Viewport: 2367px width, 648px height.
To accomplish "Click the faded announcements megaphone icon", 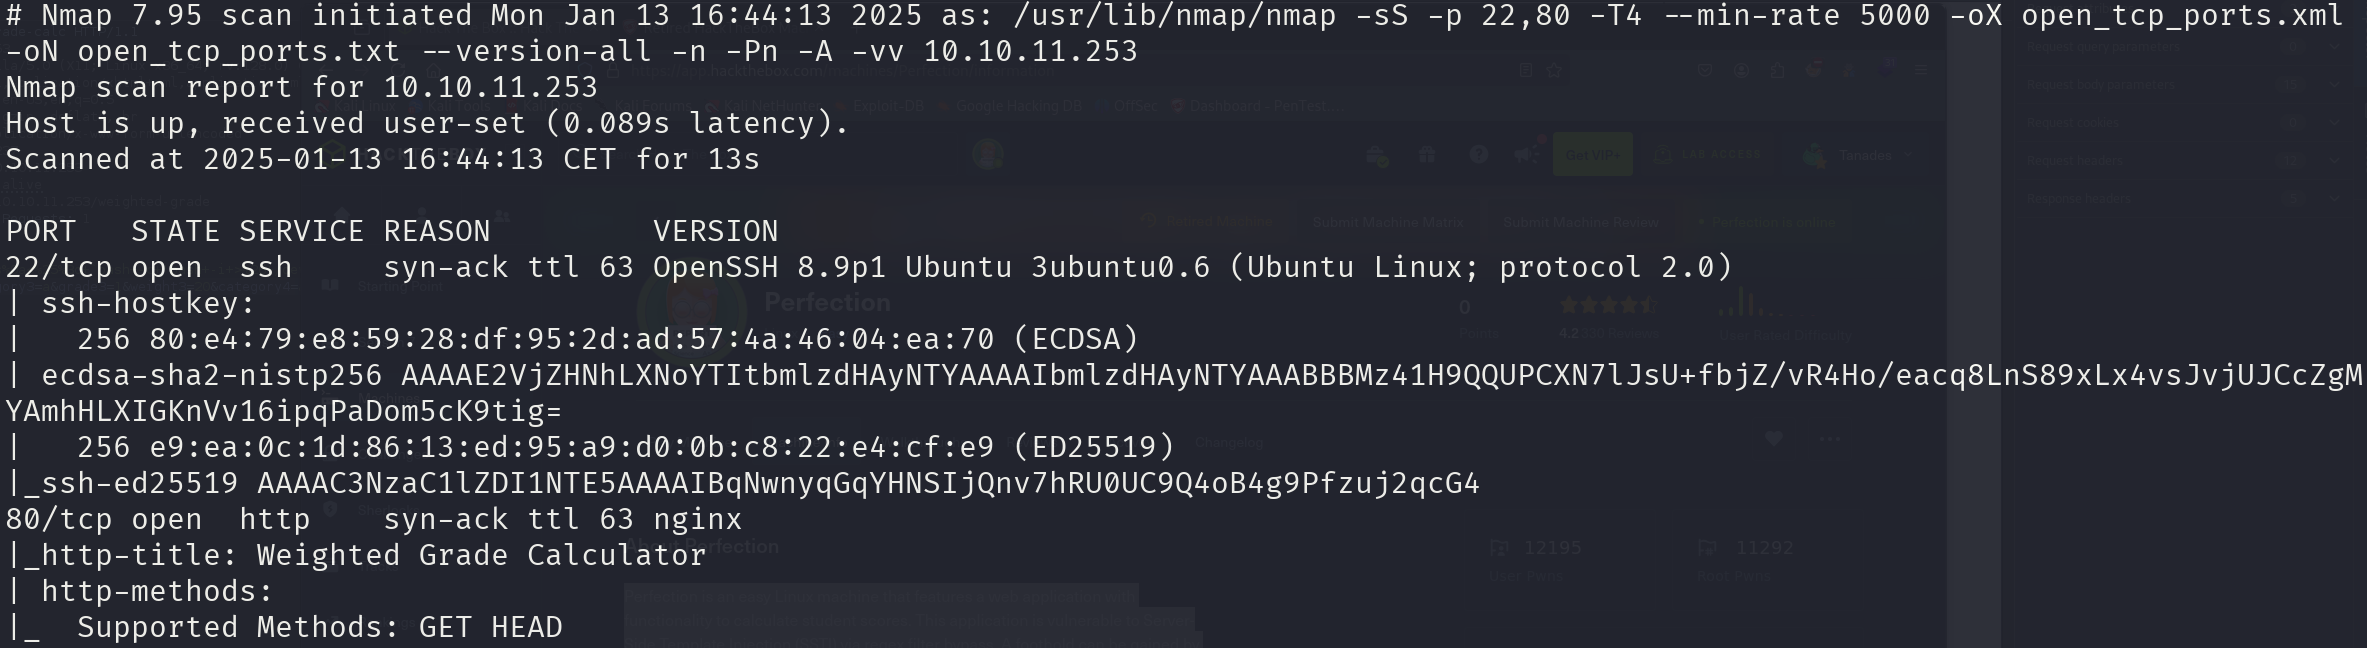I will point(1525,155).
